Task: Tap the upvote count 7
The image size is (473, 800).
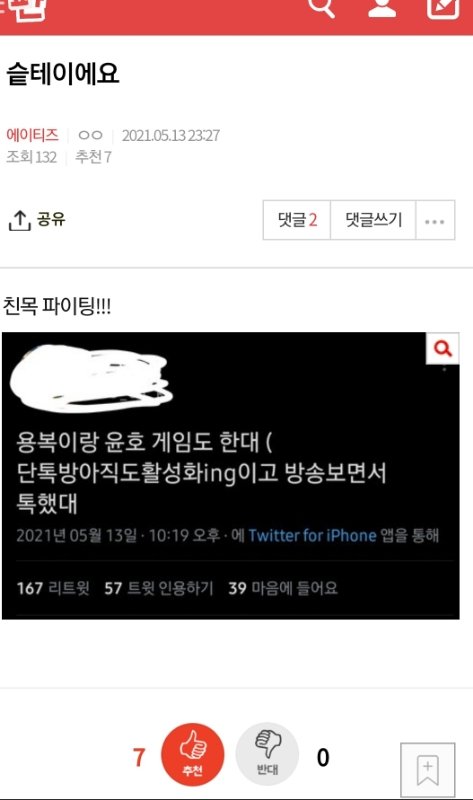Action: (139, 758)
